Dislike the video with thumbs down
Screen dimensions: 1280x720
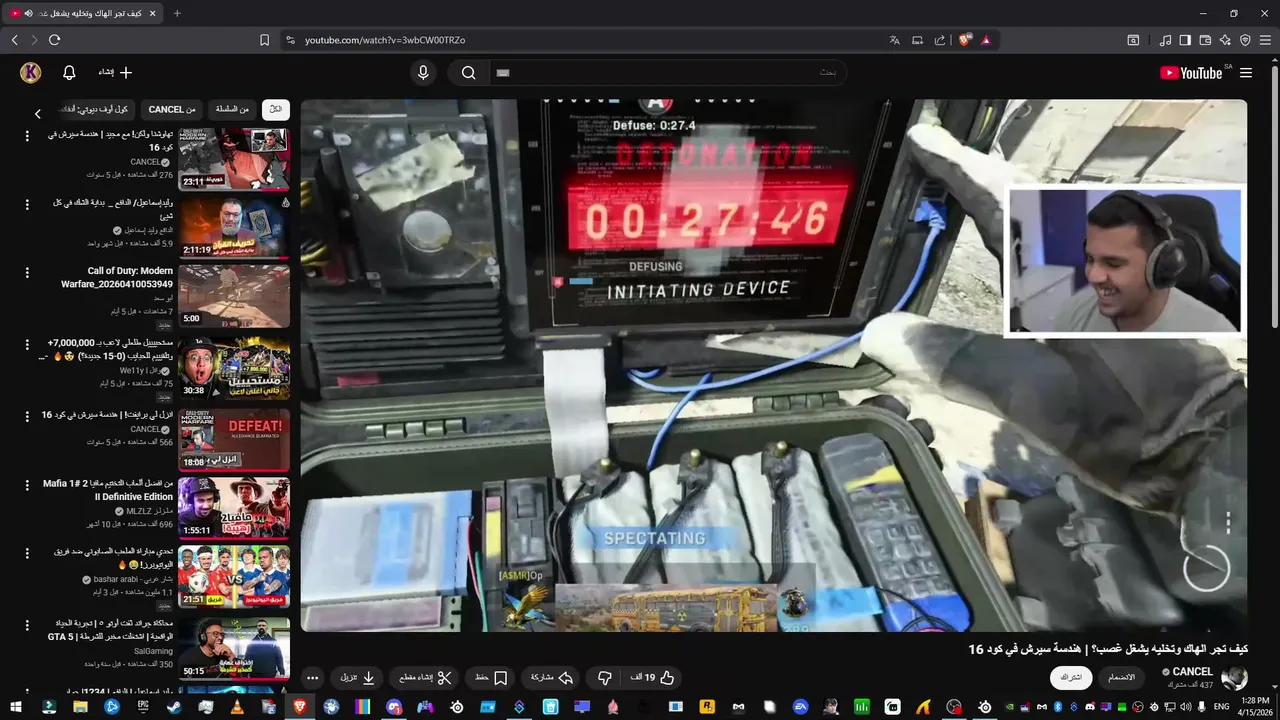click(x=604, y=678)
